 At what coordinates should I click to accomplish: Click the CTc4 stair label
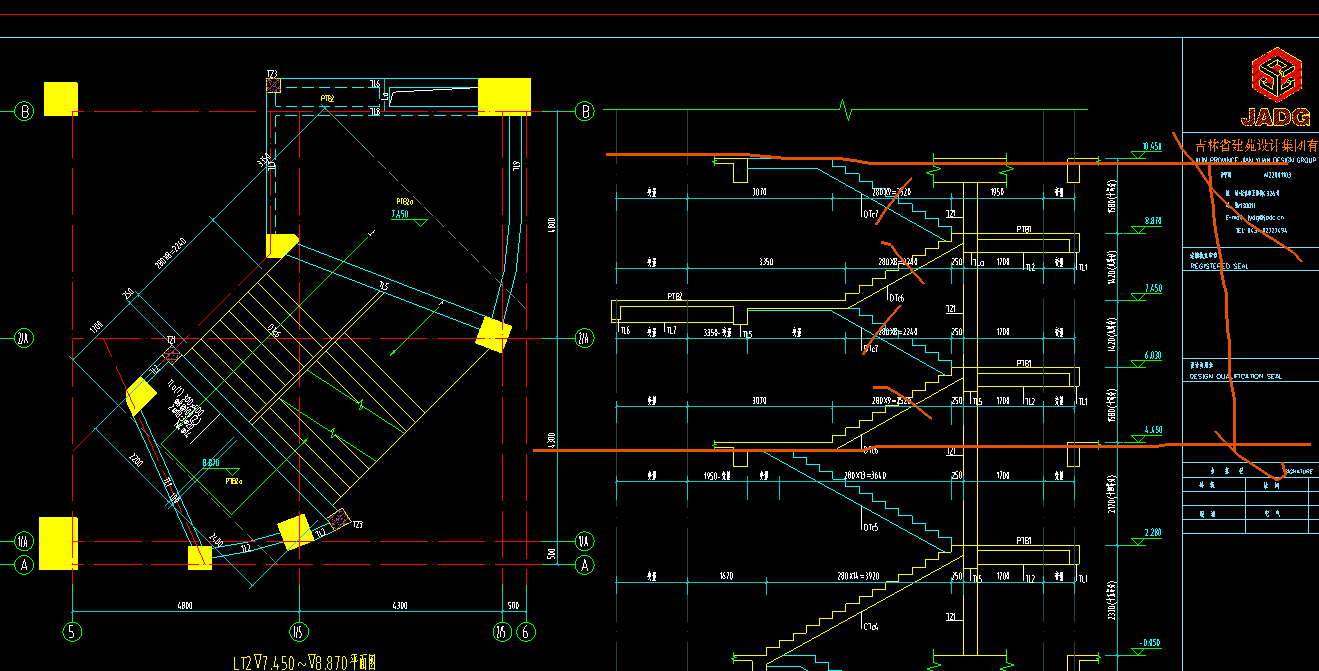click(871, 627)
